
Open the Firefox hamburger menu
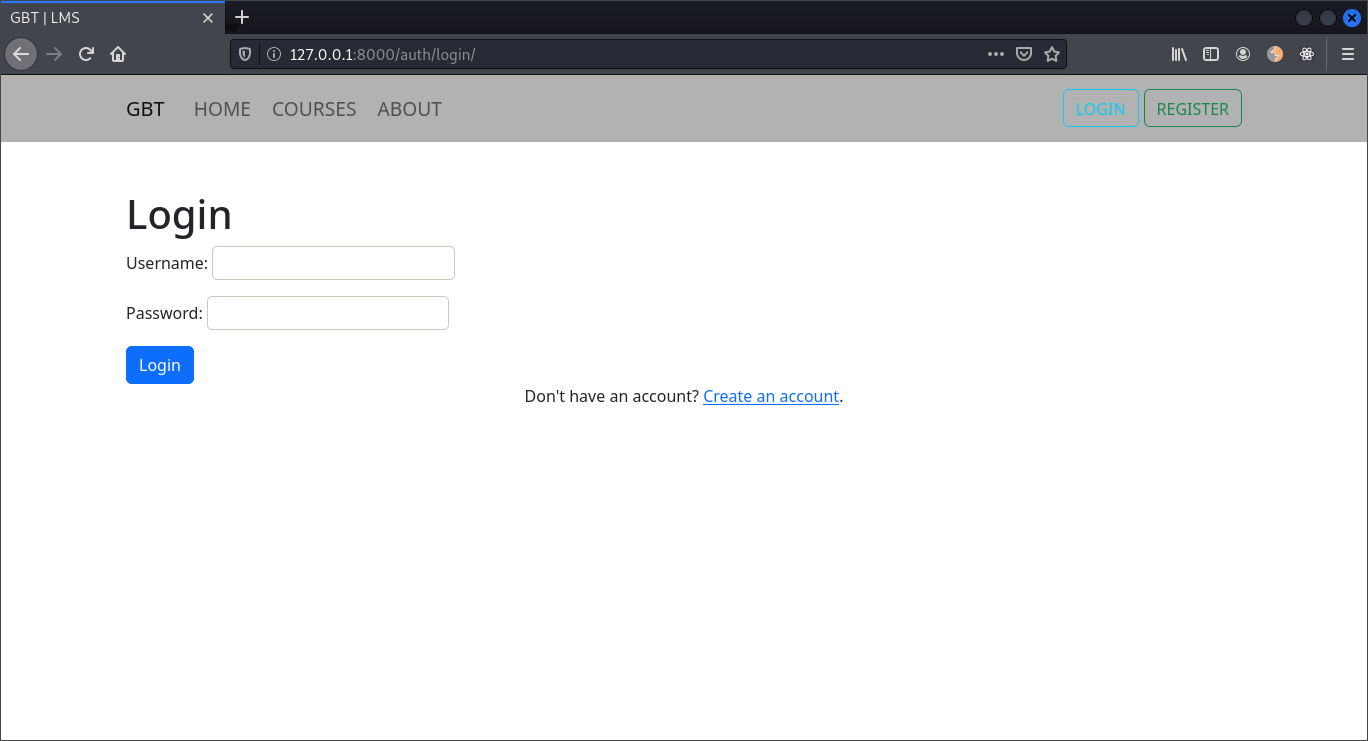1348,54
